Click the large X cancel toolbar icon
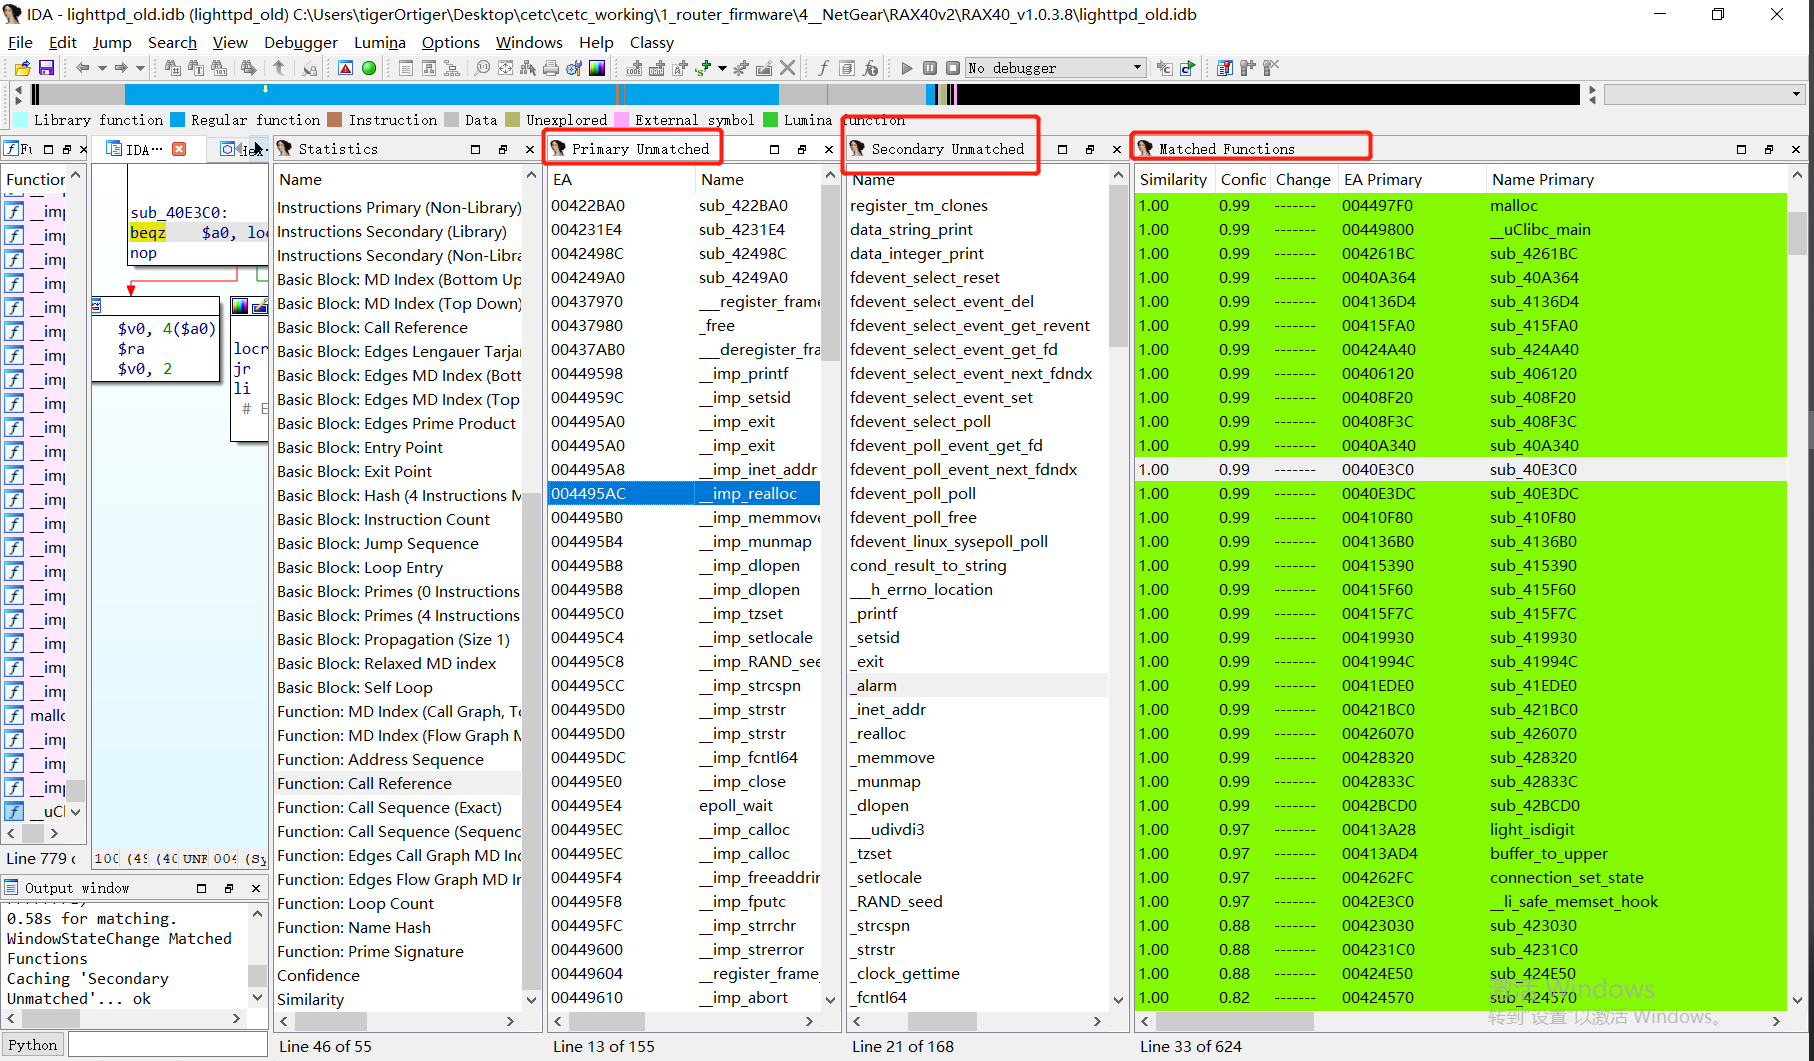 click(x=787, y=68)
